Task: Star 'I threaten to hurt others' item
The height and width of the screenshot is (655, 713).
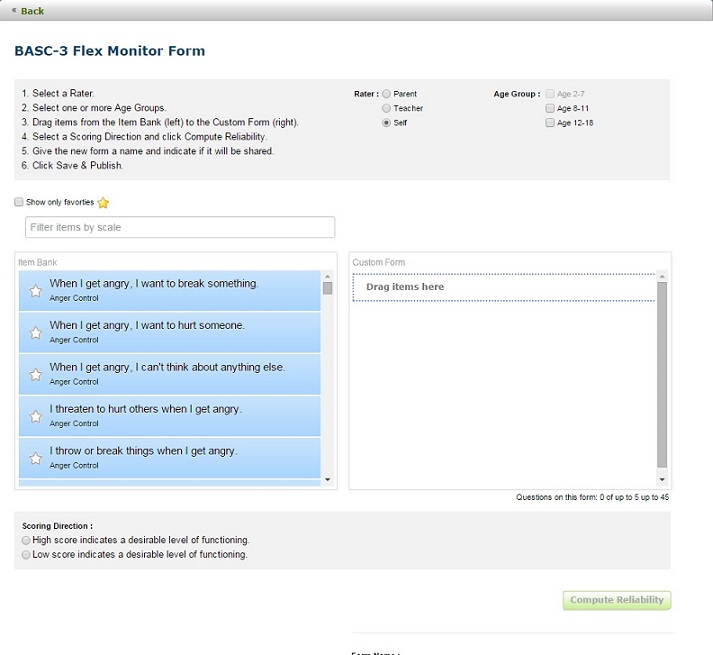Action: (x=35, y=417)
